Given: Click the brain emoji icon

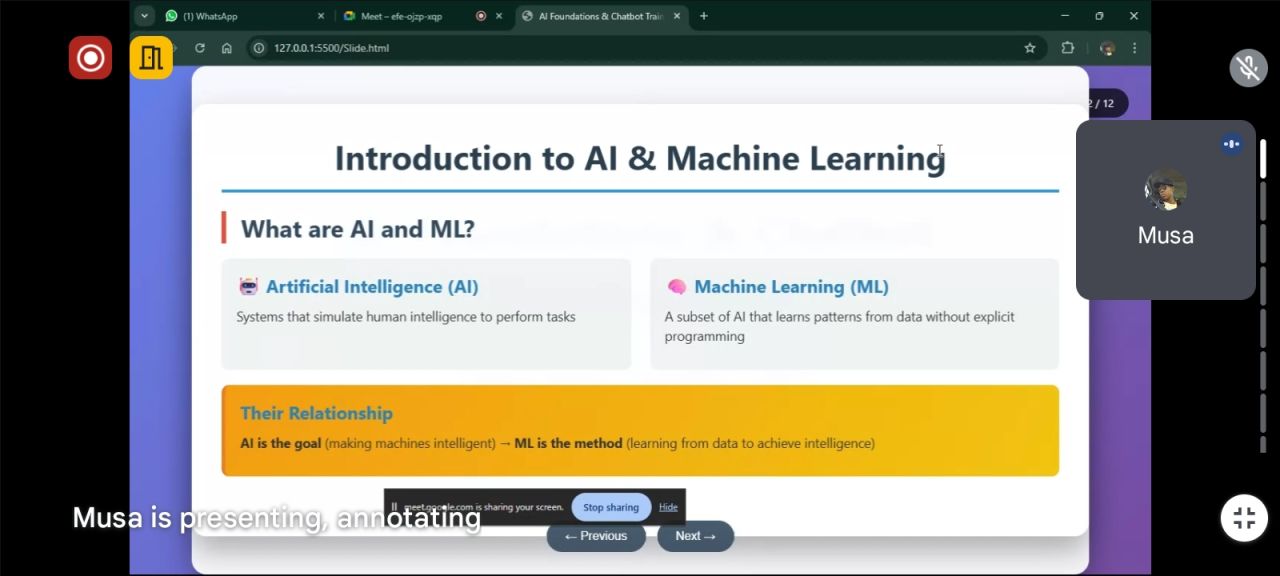Looking at the screenshot, I should coord(677,287).
